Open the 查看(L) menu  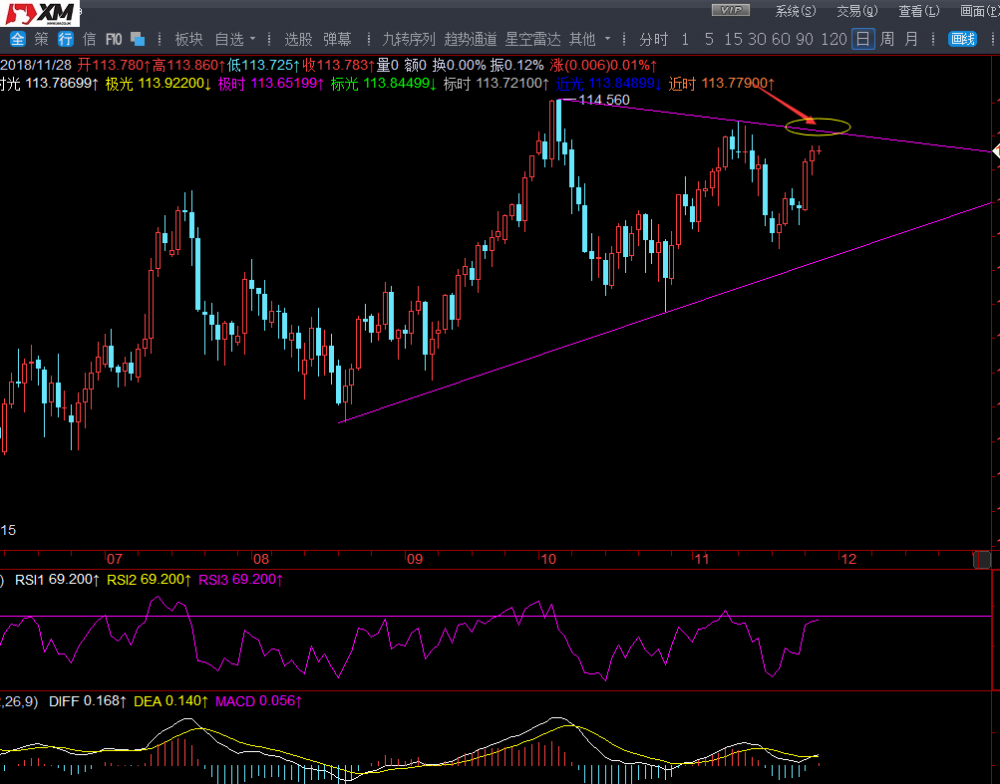point(919,11)
